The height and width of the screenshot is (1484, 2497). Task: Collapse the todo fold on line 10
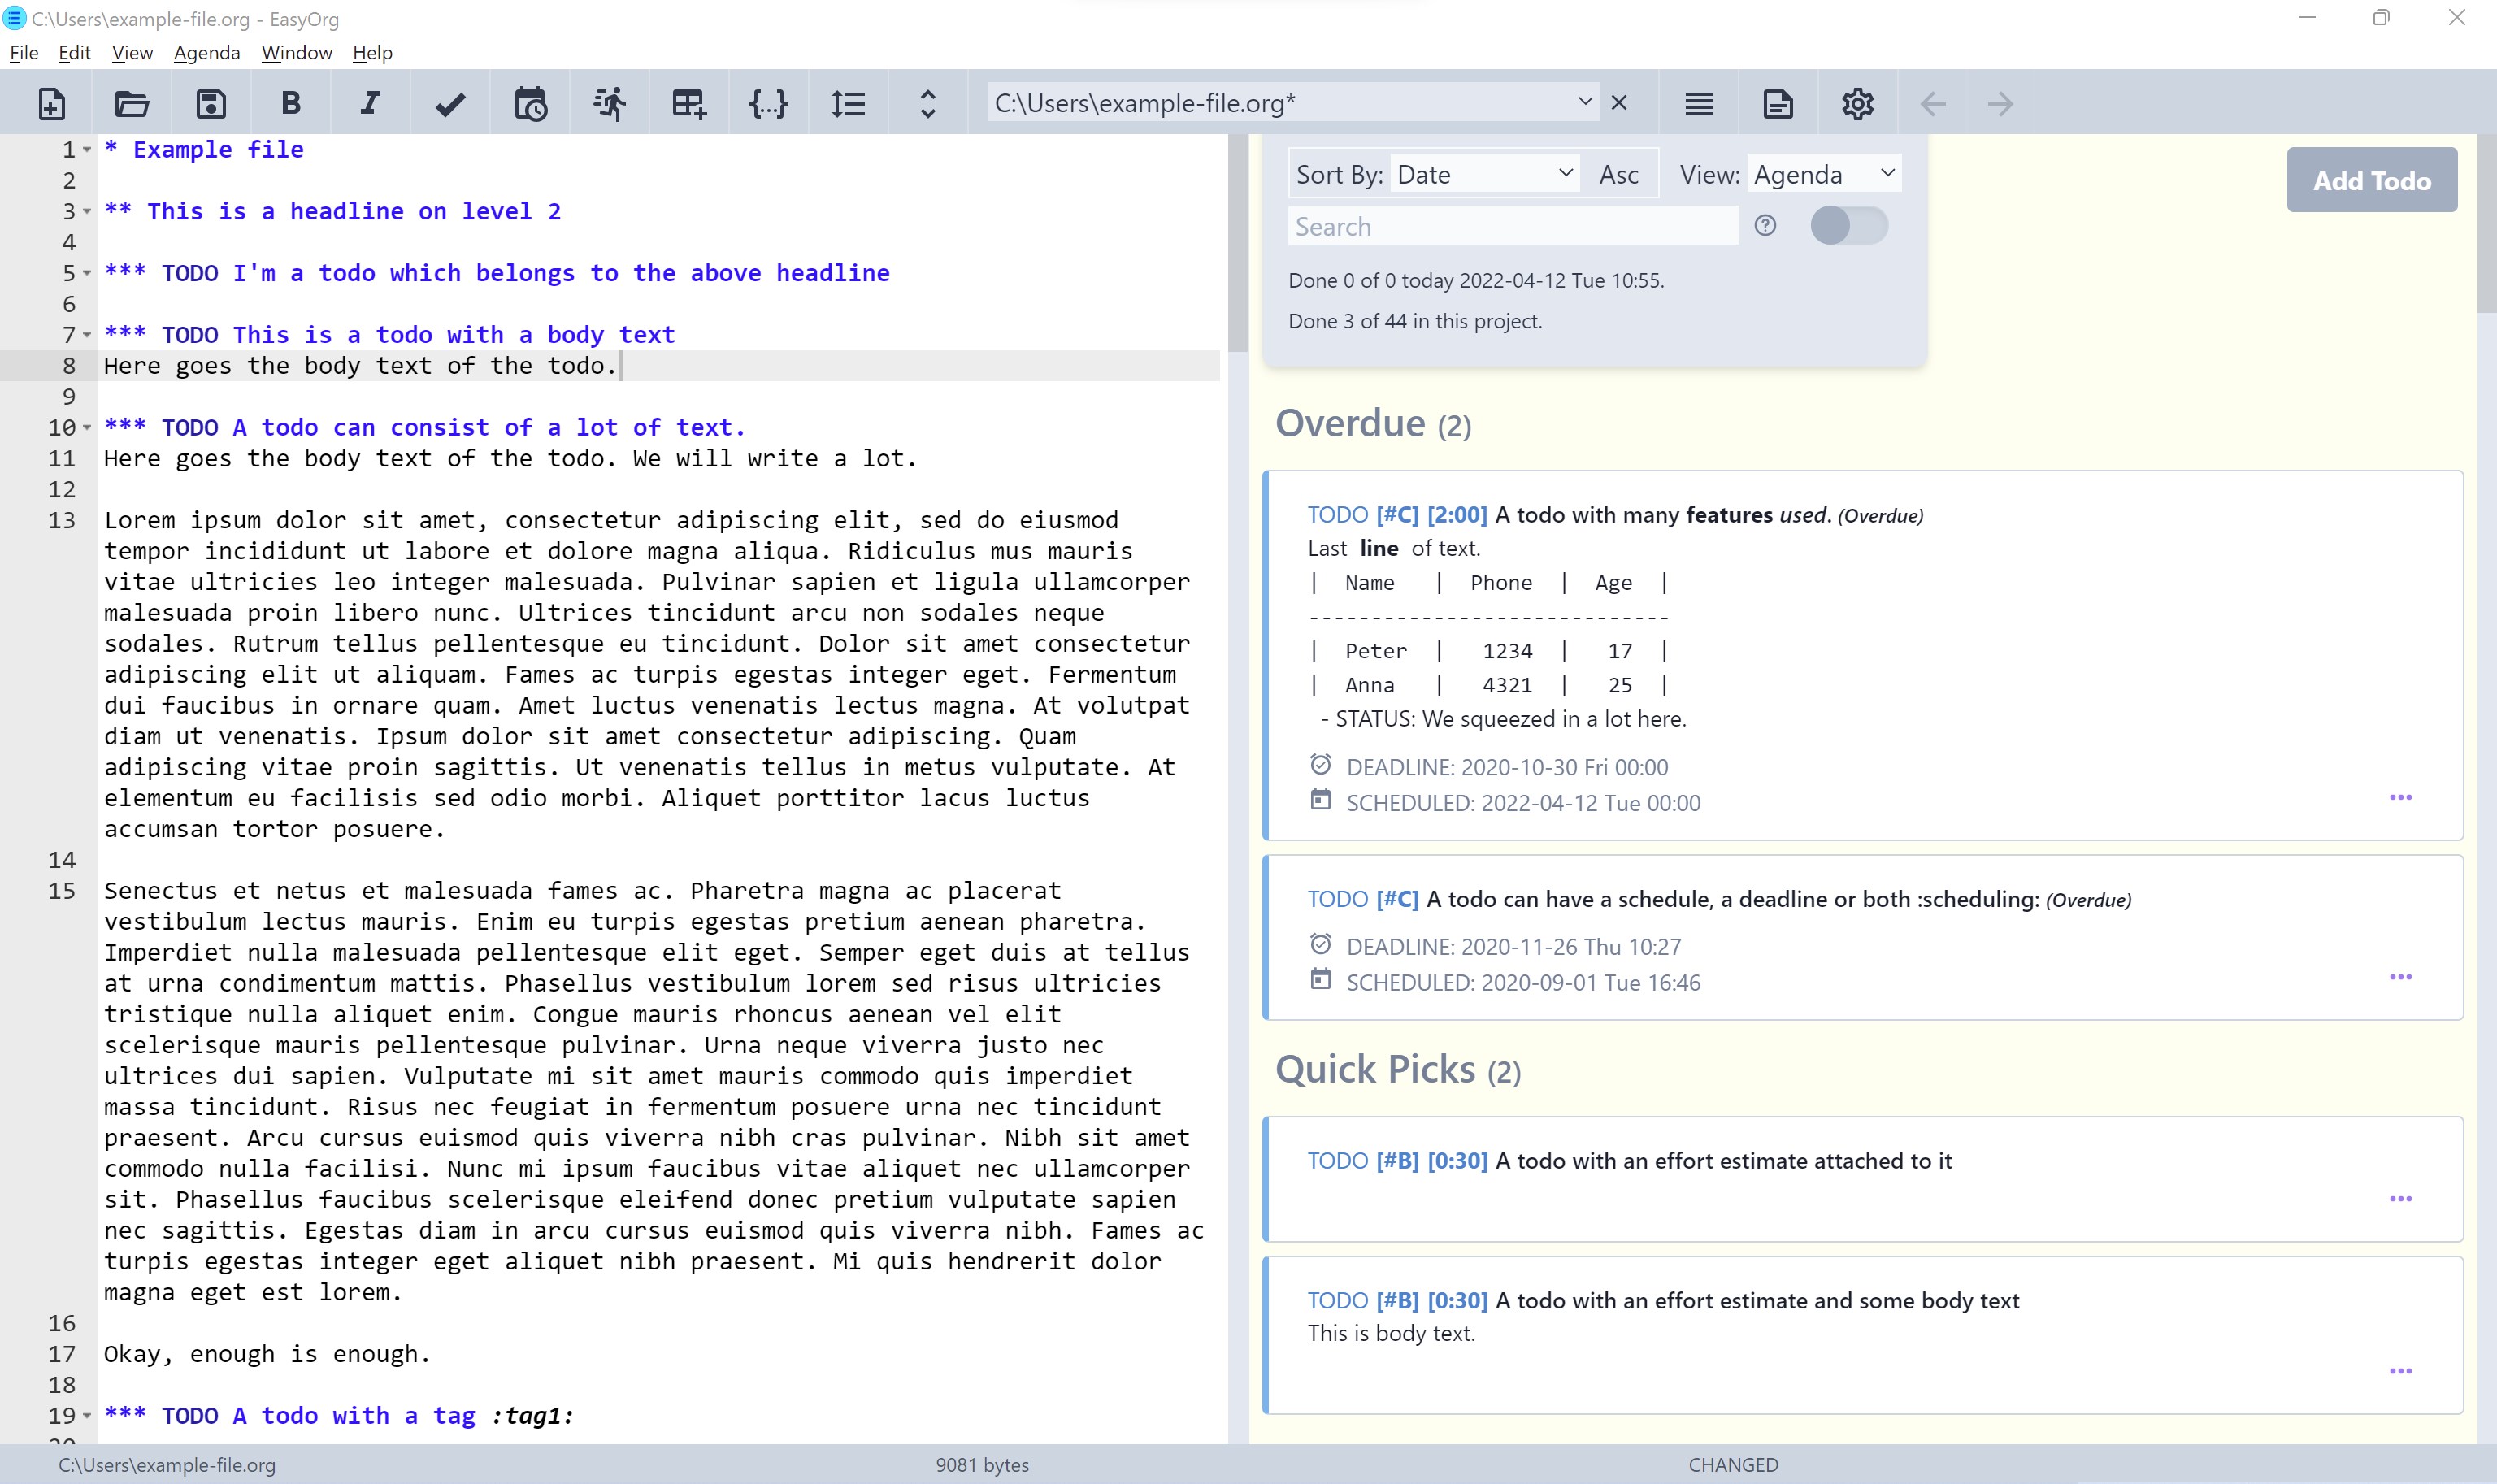coord(87,428)
